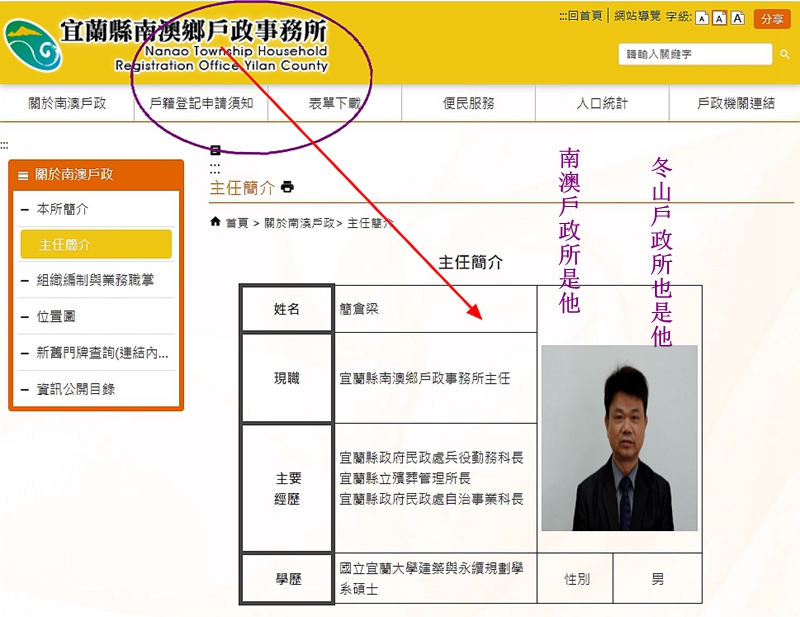This screenshot has height=617, width=800.
Task: Select the large font size icon
Action: 738,18
